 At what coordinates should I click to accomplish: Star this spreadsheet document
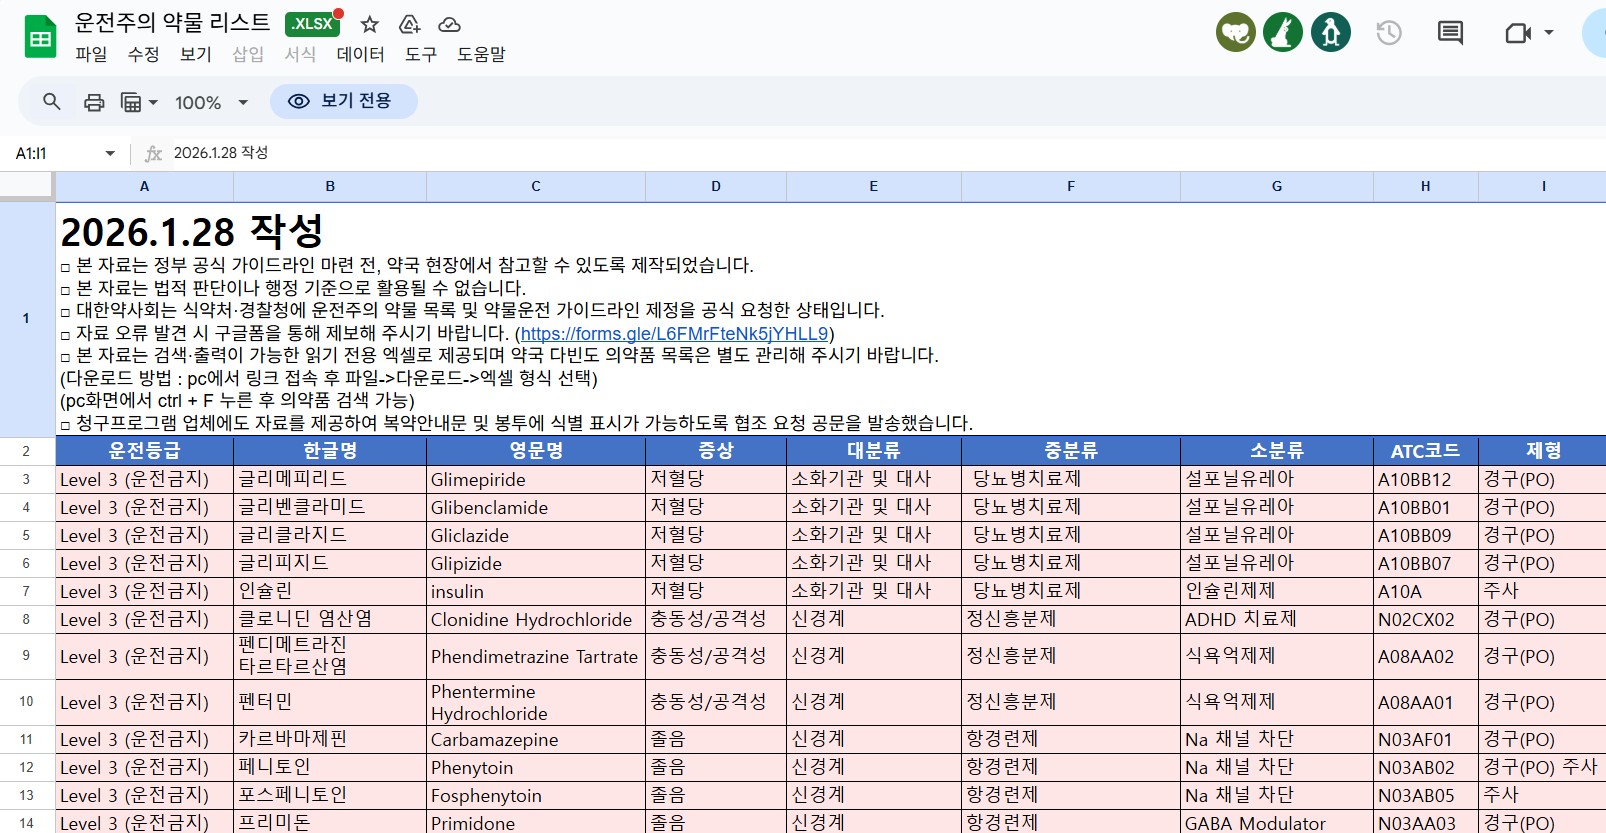click(x=370, y=25)
